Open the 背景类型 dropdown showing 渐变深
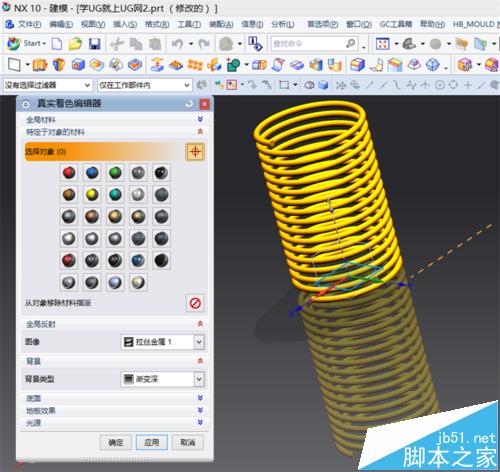This screenshot has width=500, height=472. (162, 379)
